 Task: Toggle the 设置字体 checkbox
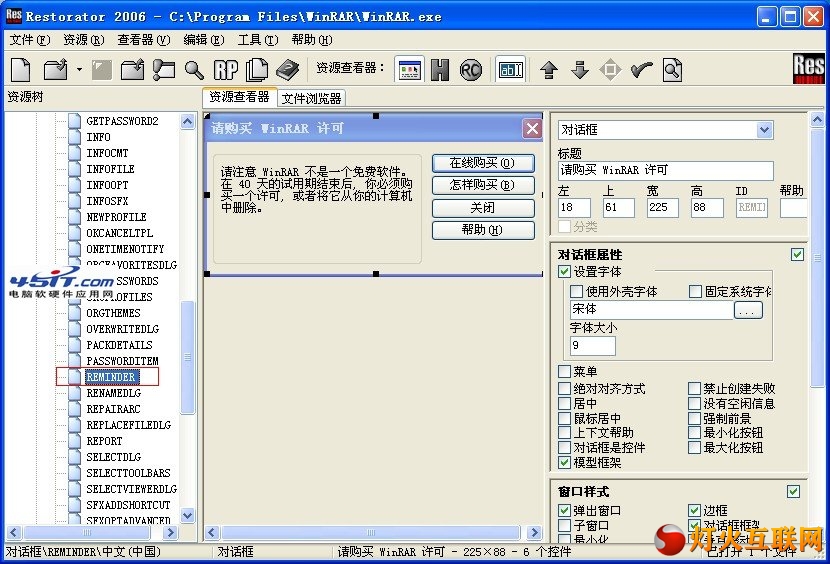tap(564, 272)
